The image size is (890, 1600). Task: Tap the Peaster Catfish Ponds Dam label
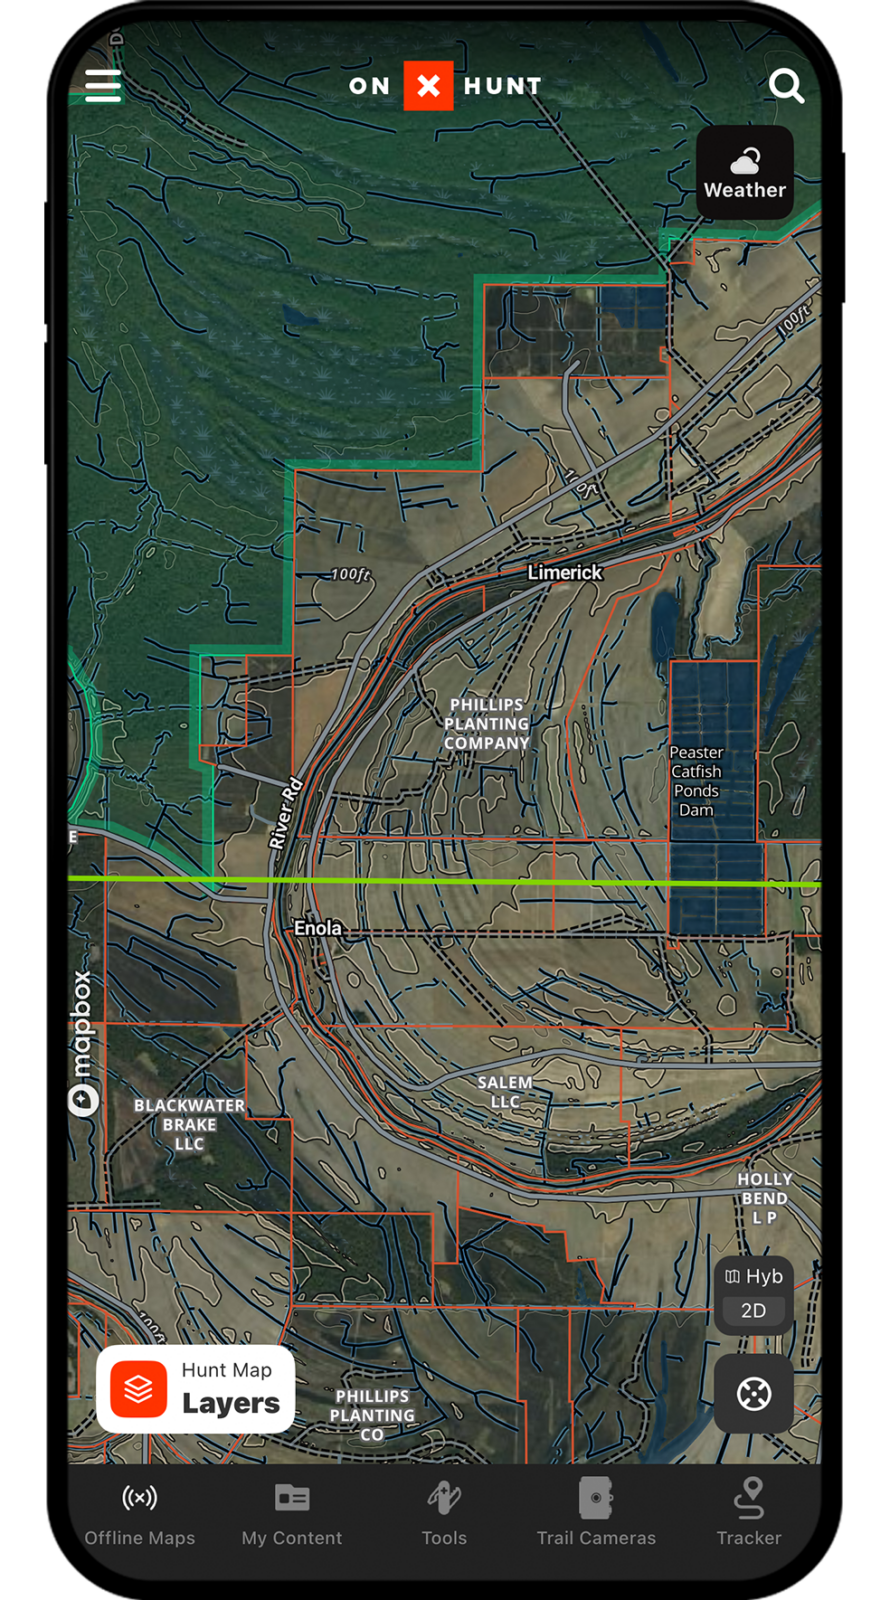click(697, 781)
